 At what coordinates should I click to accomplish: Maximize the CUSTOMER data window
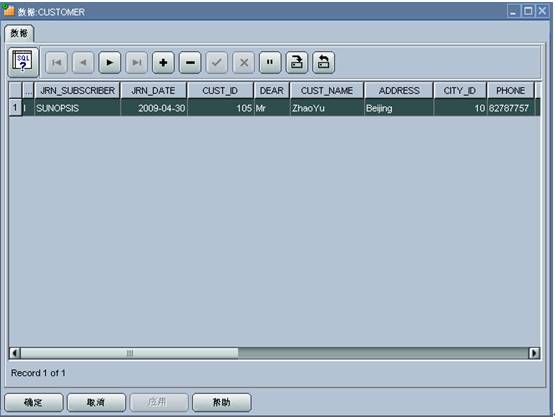pos(528,11)
